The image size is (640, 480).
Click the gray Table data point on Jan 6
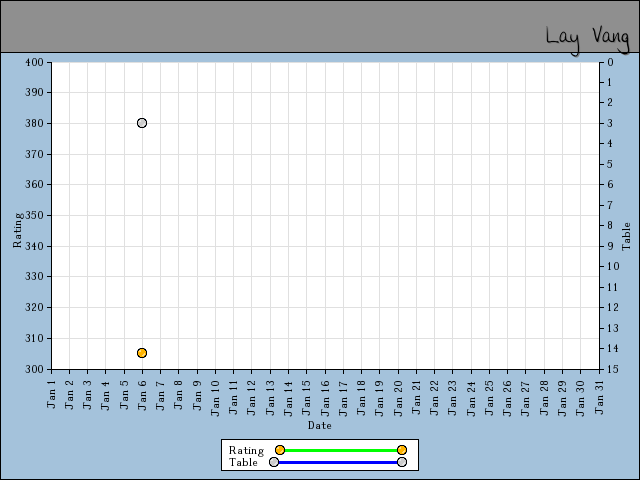pyautogui.click(x=142, y=123)
